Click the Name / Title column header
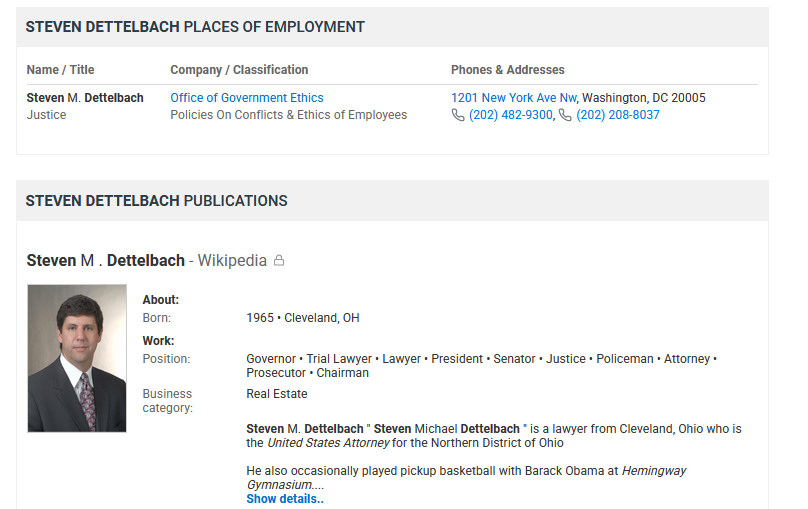The width and height of the screenshot is (808, 509). (x=60, y=70)
